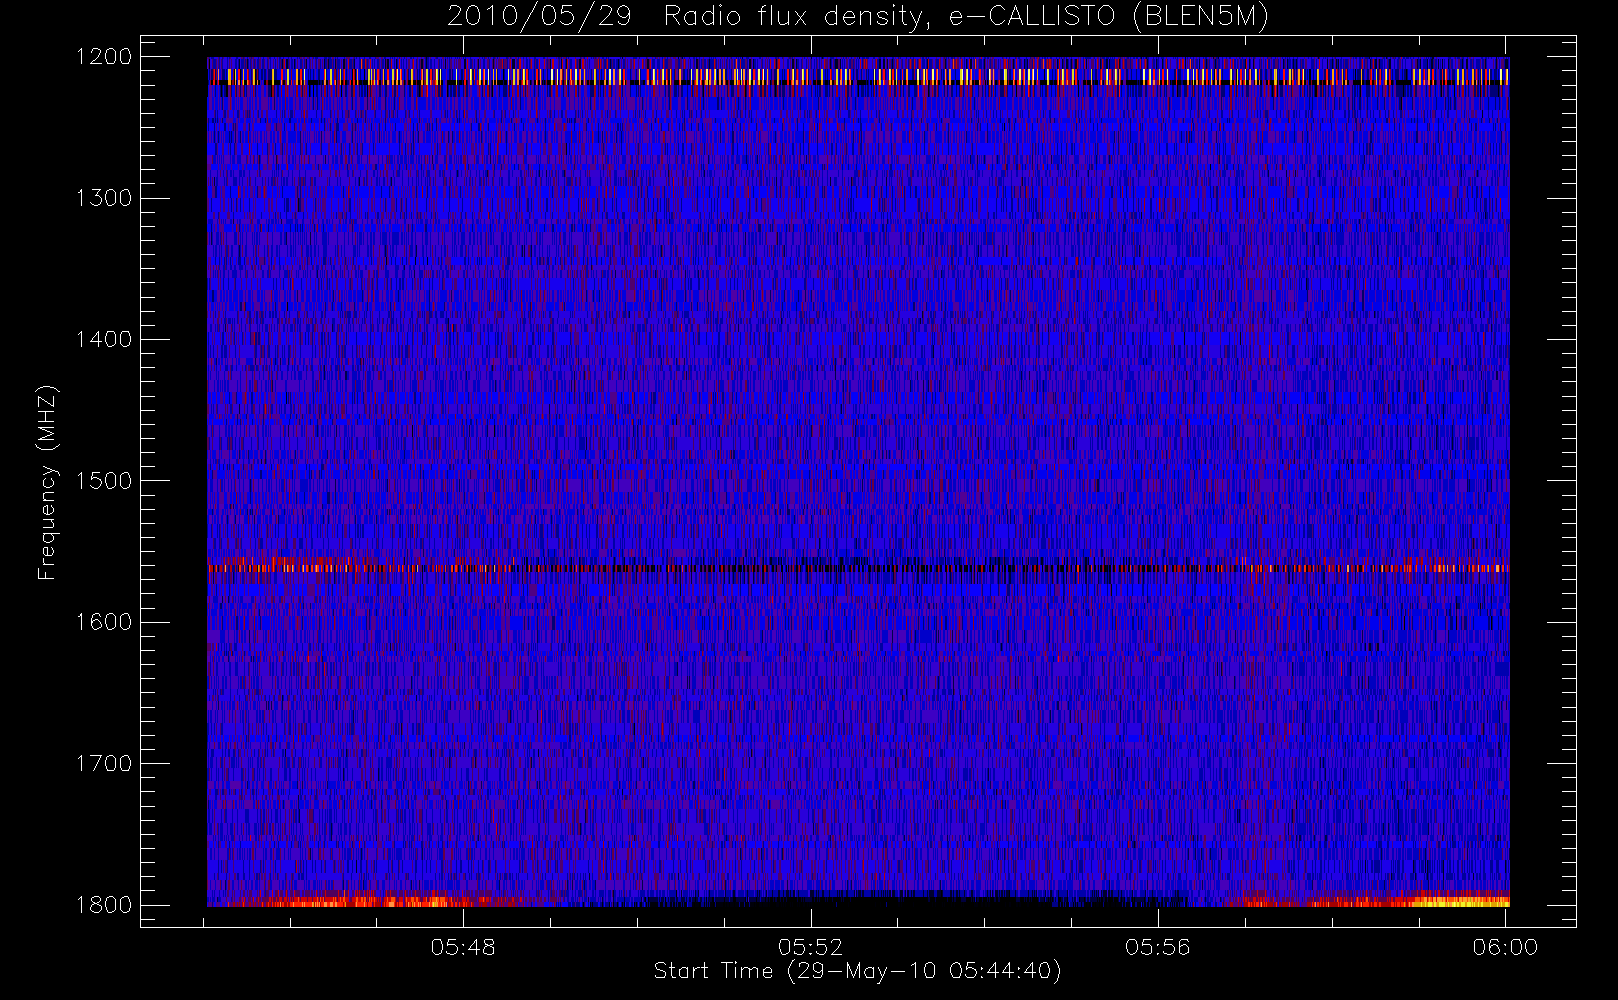Viewport: 1618px width, 1000px height.
Task: Click the 1500 frequency tick label
Action: [x=104, y=481]
